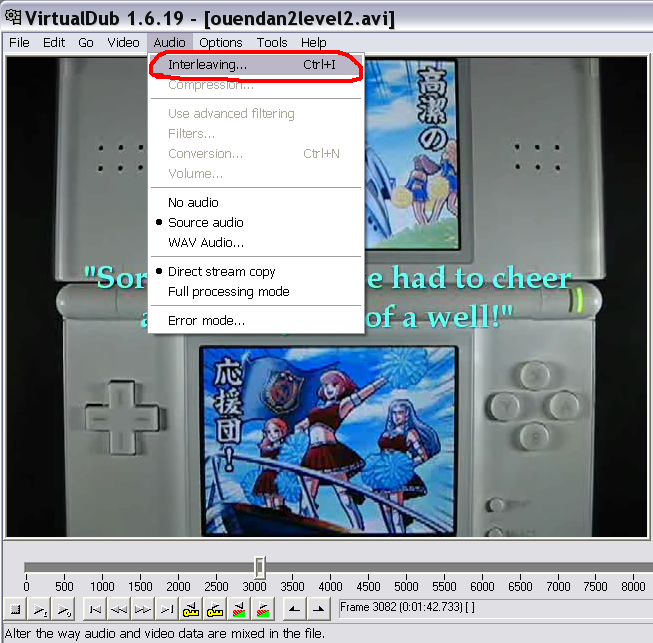Open the Error mode... dialog

(x=256, y=321)
